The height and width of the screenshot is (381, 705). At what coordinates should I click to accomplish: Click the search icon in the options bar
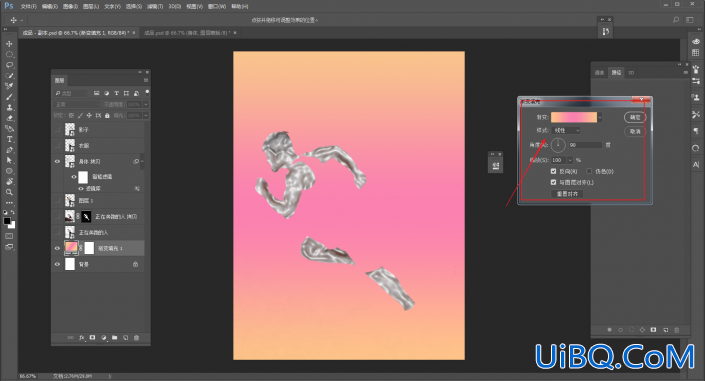point(676,20)
